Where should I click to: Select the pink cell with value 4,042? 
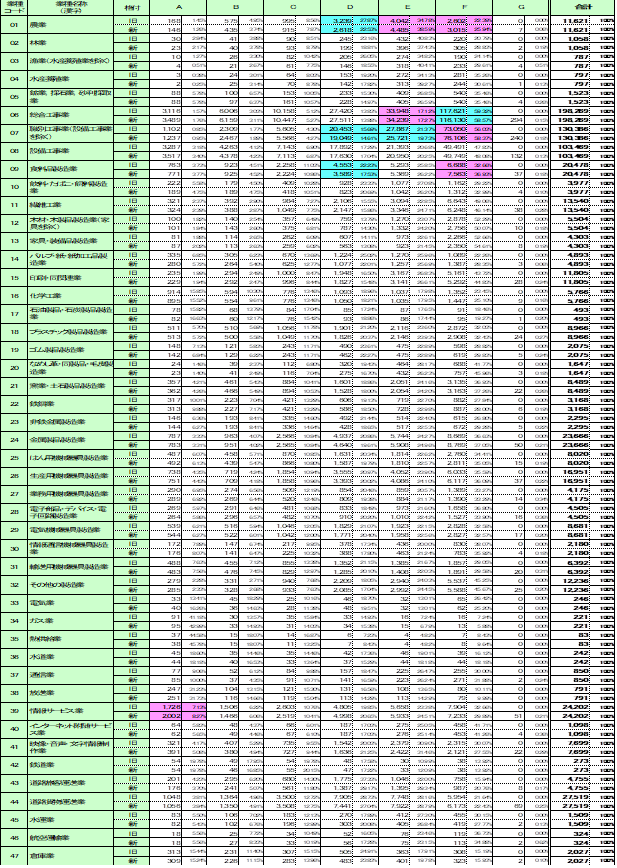396,20
